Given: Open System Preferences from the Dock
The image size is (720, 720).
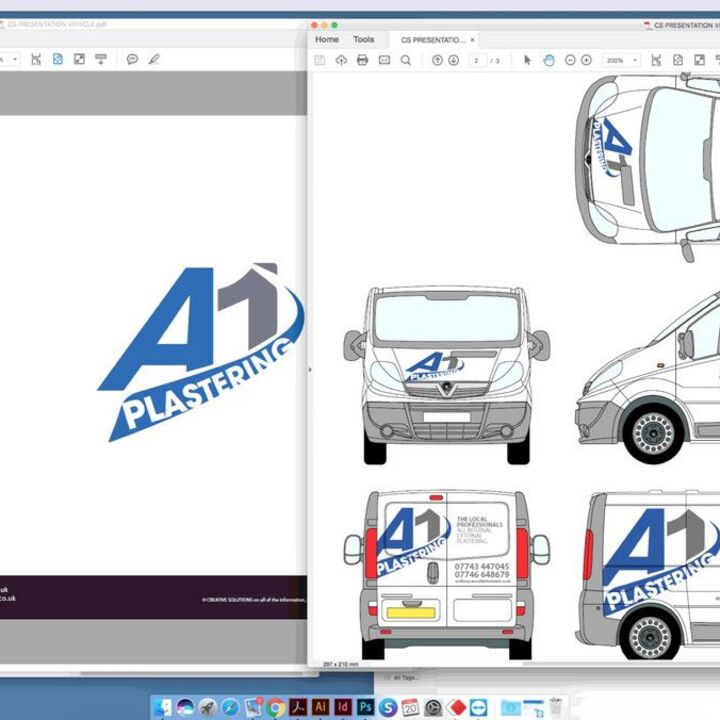Looking at the screenshot, I should pyautogui.click(x=433, y=707).
